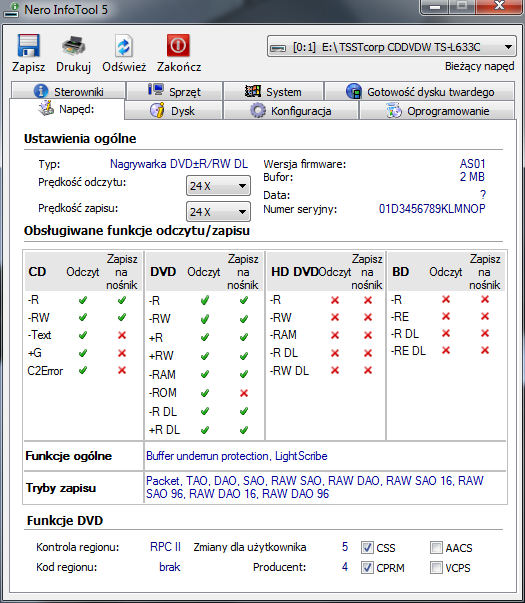Viewport: 525px width, 603px height.
Task: Click the red X for HD DVD -RAM Odczyt
Action: pos(335,335)
